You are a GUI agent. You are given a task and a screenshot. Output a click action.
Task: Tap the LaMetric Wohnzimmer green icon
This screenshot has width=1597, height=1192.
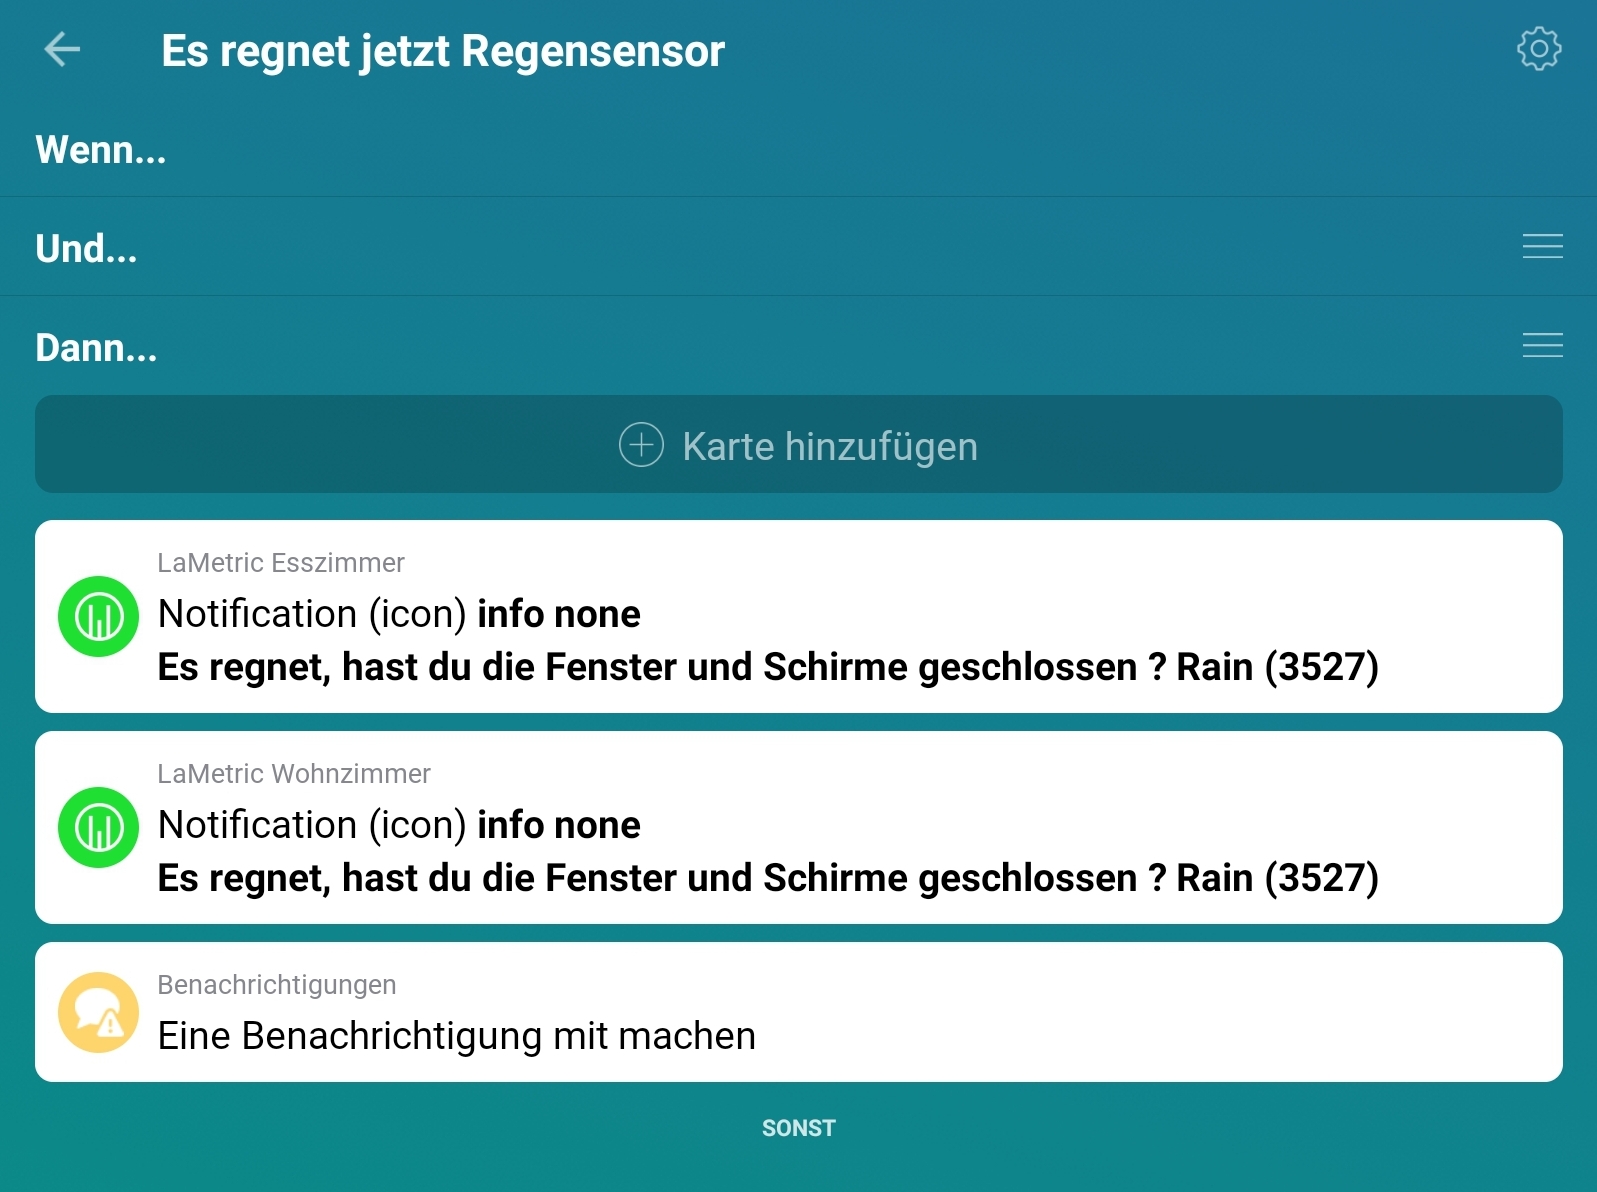98,827
